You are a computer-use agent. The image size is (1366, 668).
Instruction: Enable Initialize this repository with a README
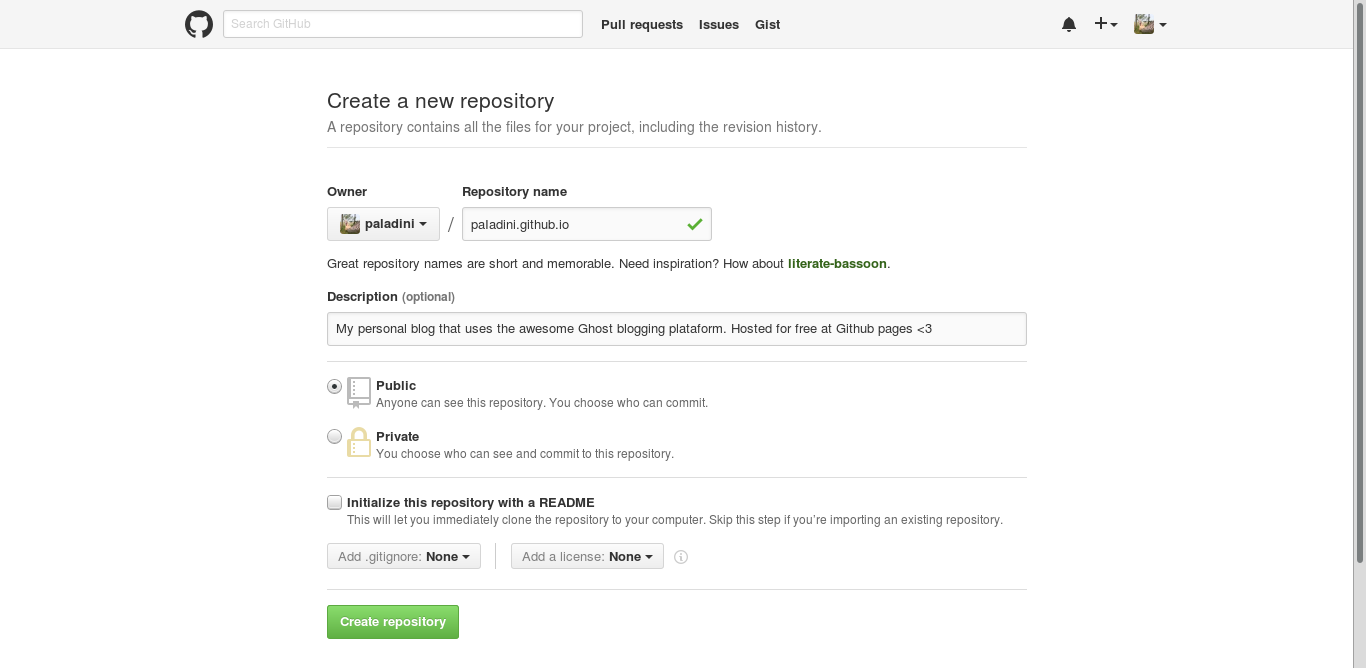point(335,502)
